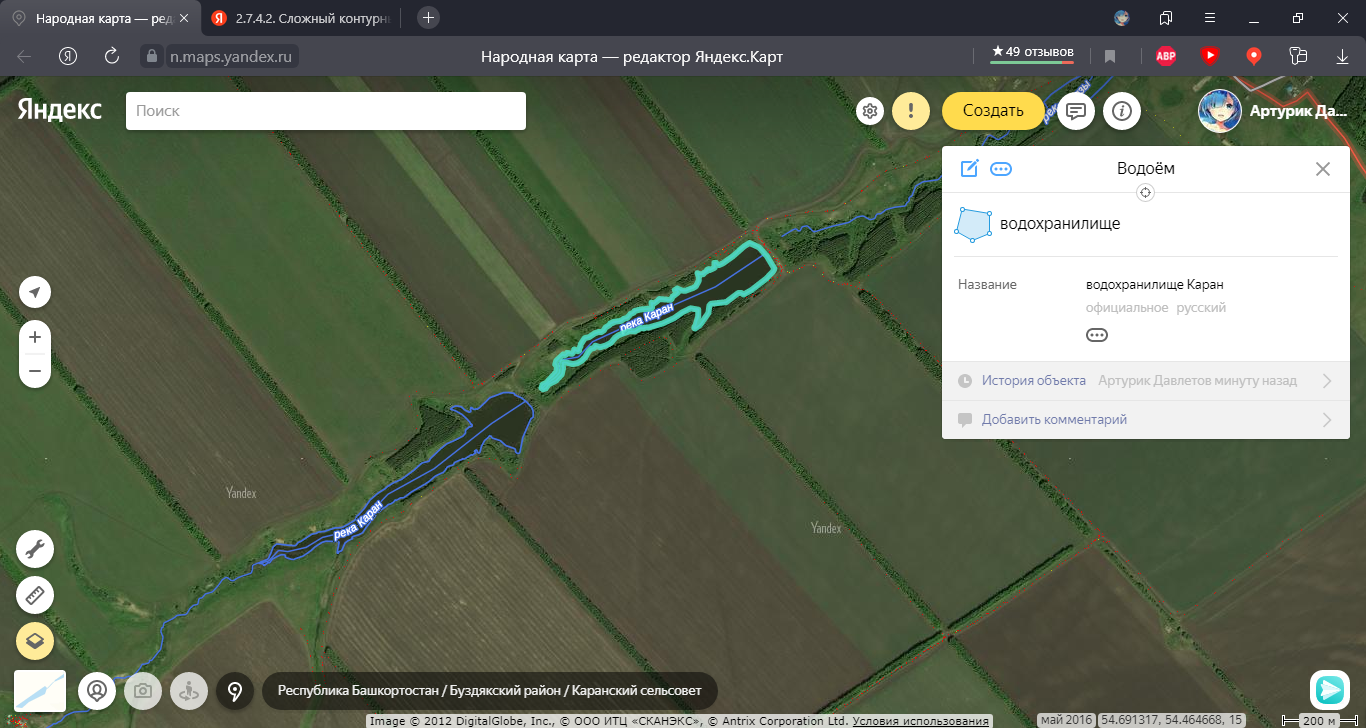Screen dimensions: 1366x728
Task: Open map settings gear icon
Action: [x=870, y=111]
